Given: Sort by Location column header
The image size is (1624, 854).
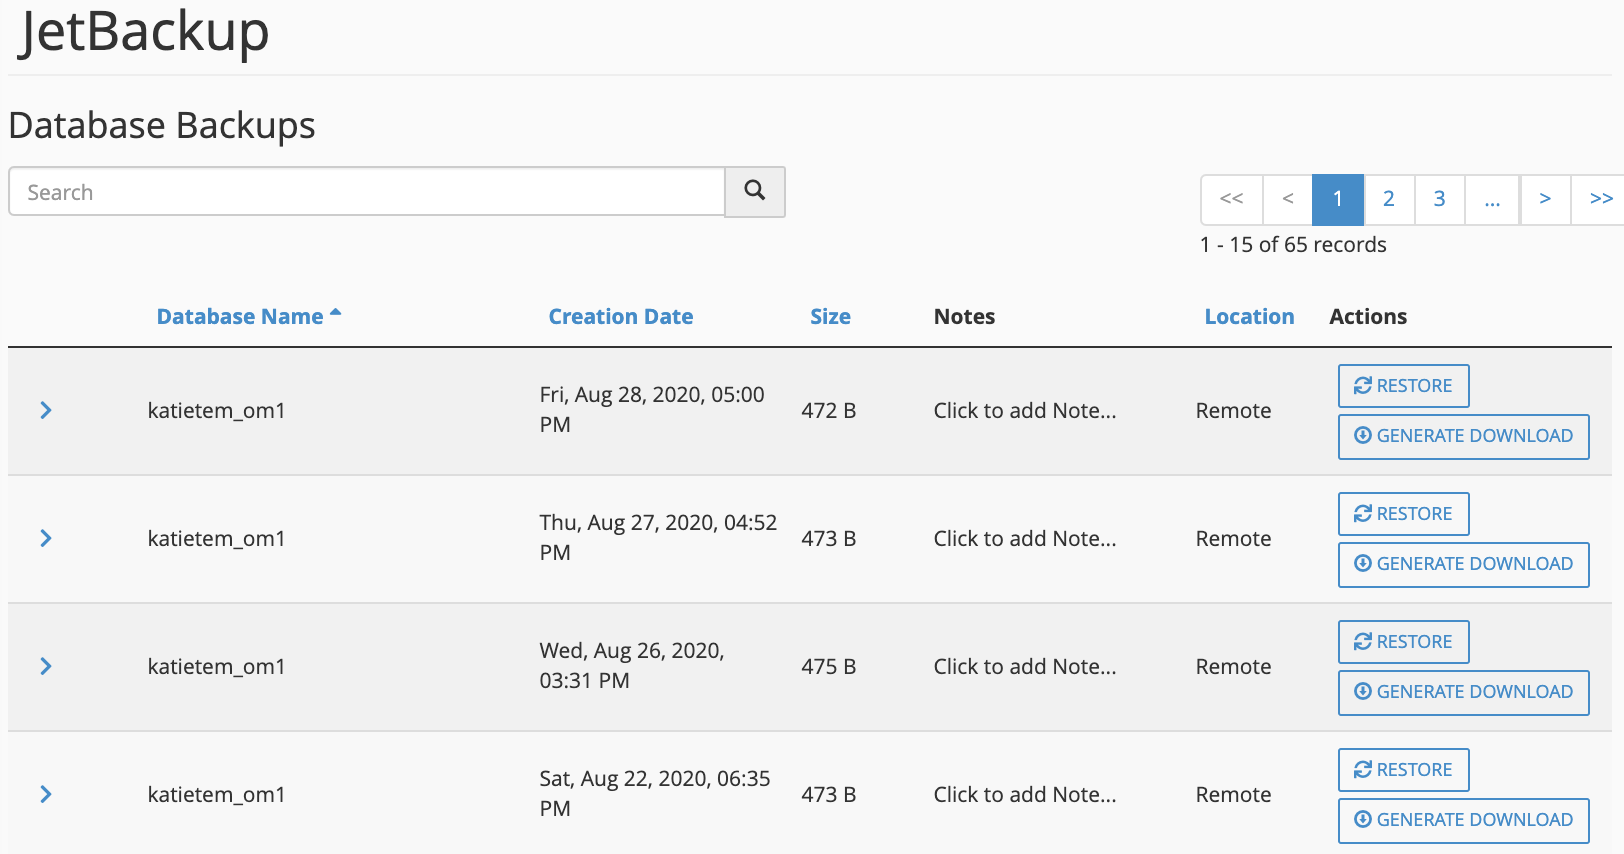Looking at the screenshot, I should click(x=1249, y=316).
